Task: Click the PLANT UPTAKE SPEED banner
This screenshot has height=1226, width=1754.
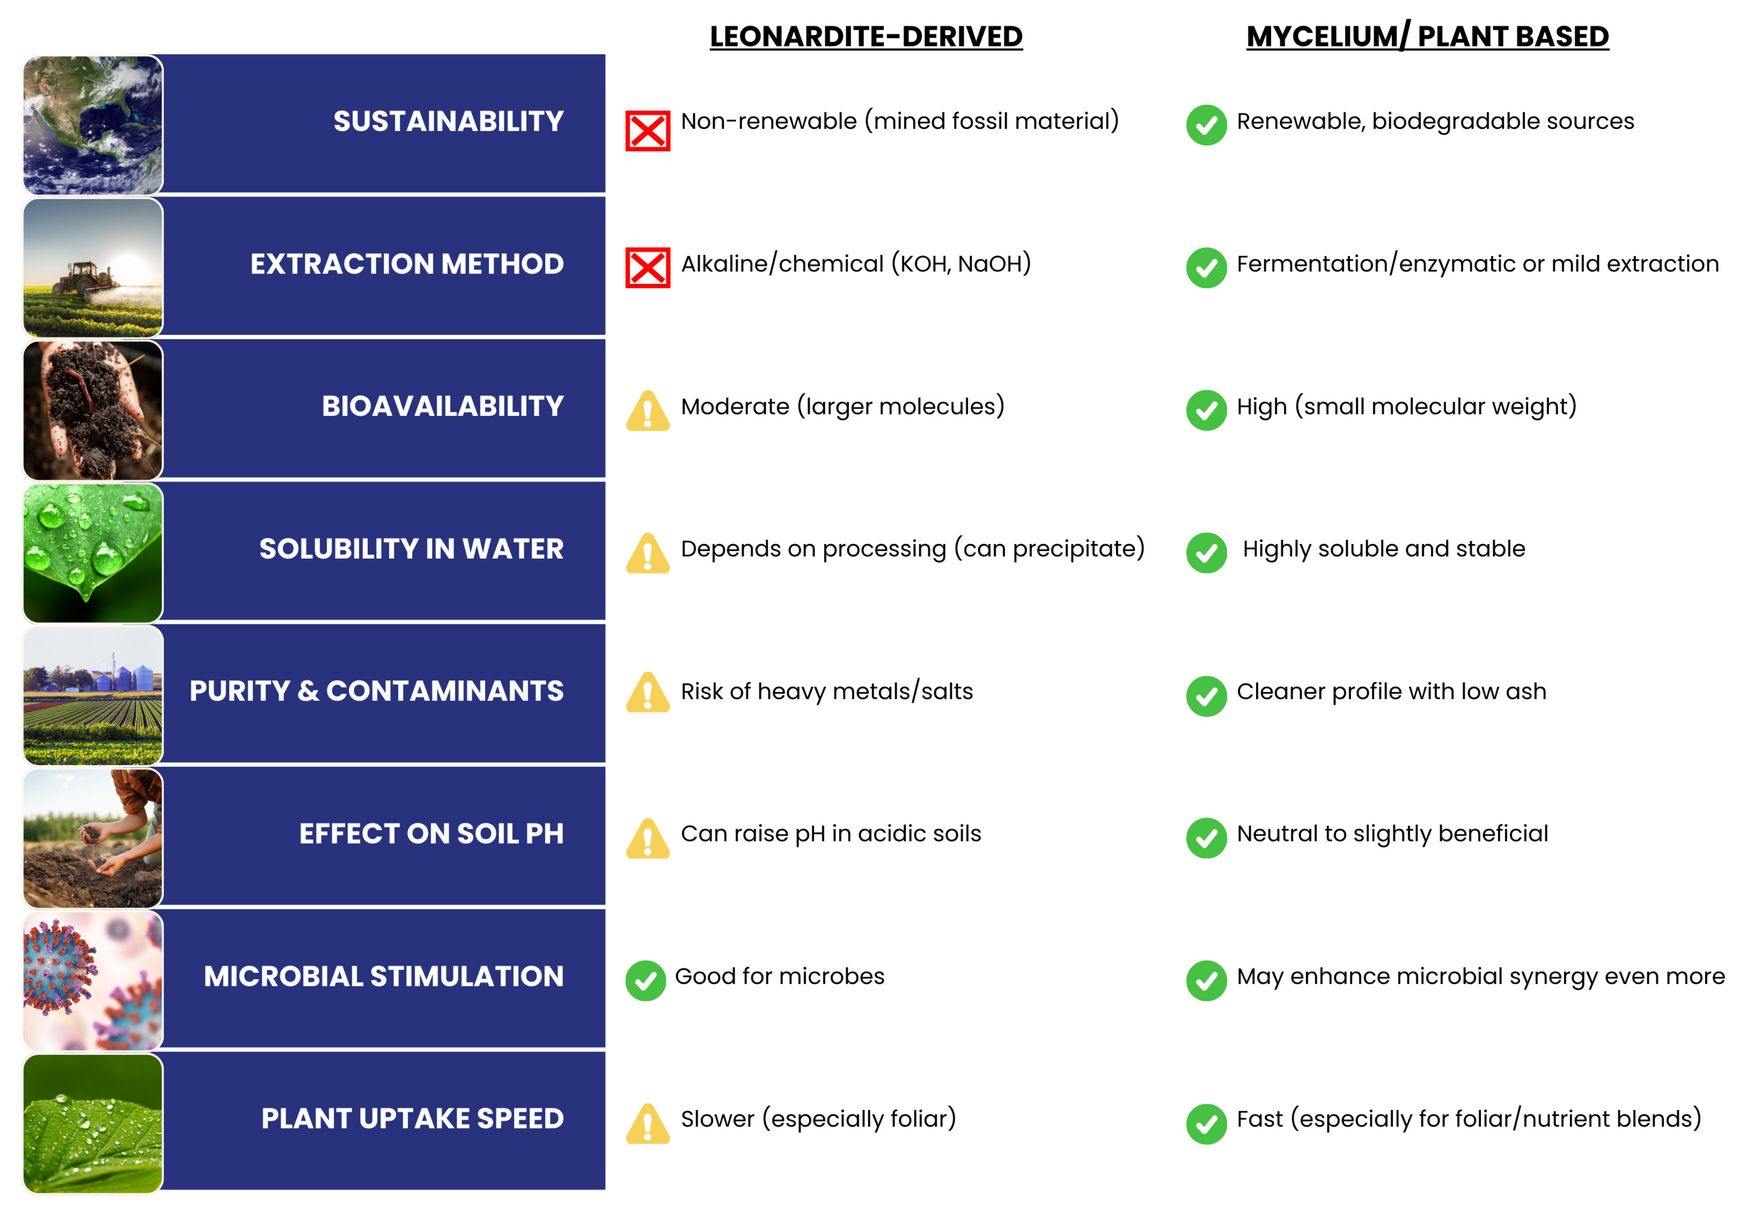Action: (384, 1120)
